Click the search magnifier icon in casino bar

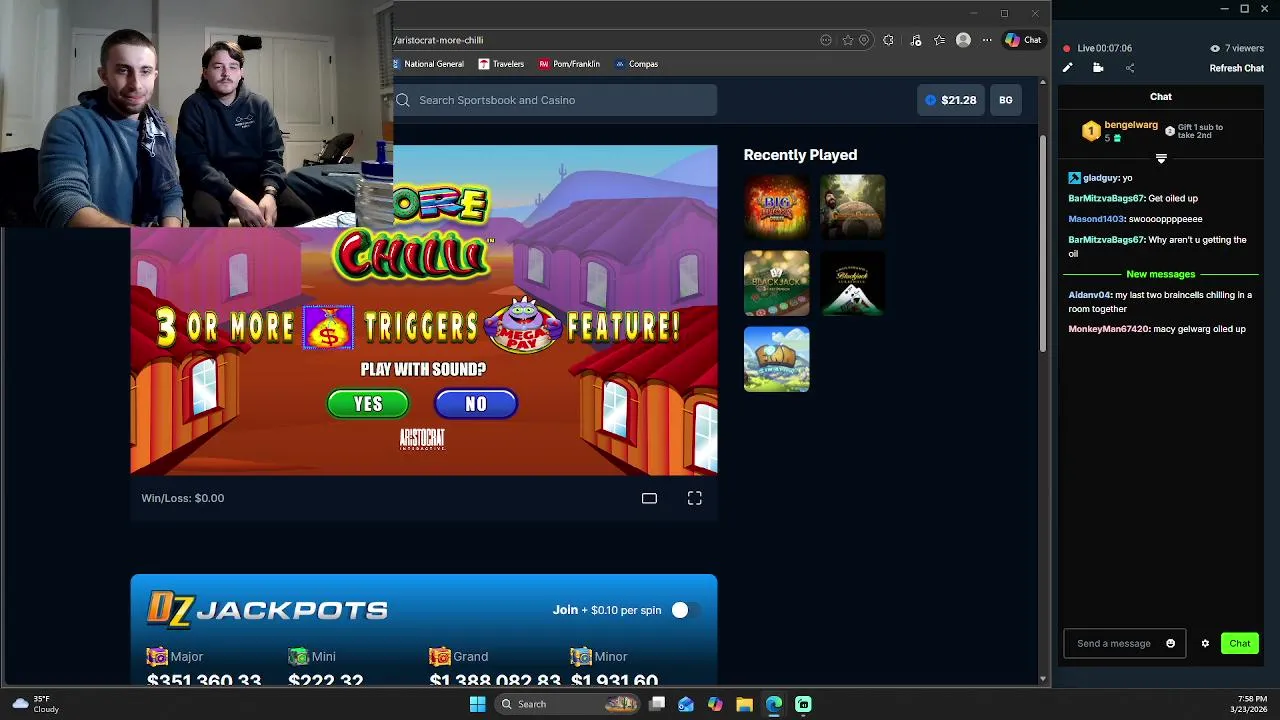tap(403, 100)
